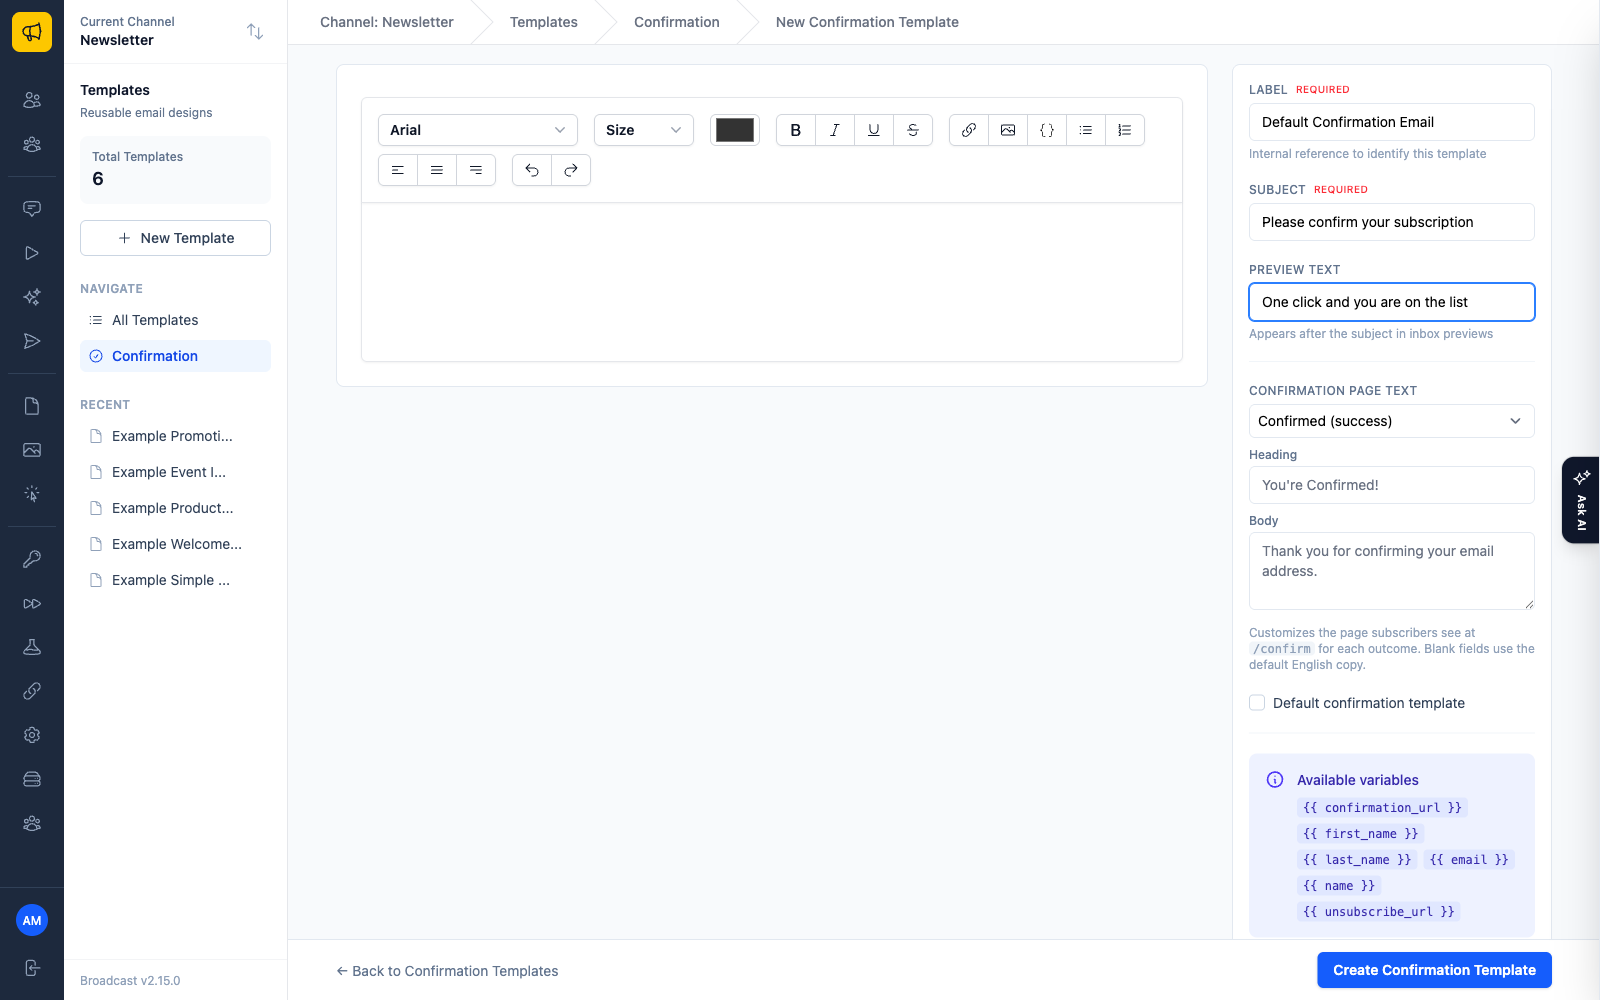Open the flask experiments sidebar icon
The height and width of the screenshot is (1000, 1600).
pyautogui.click(x=32, y=647)
